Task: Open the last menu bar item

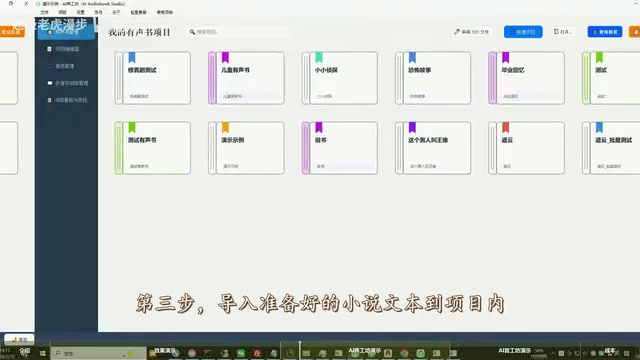Action: pos(164,12)
